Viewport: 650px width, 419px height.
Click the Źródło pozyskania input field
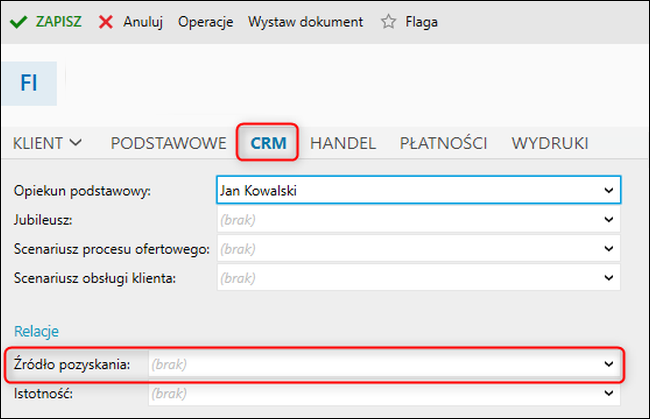[x=384, y=364]
